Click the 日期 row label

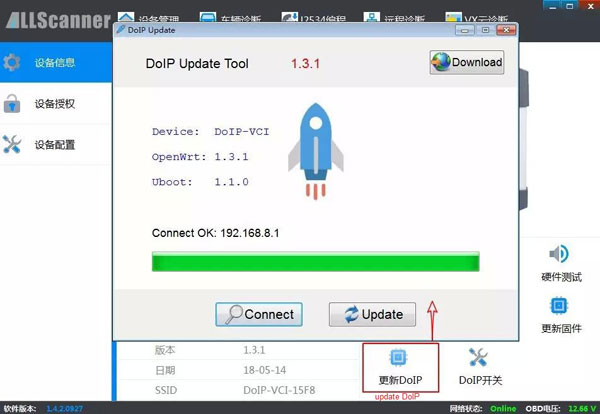point(165,370)
